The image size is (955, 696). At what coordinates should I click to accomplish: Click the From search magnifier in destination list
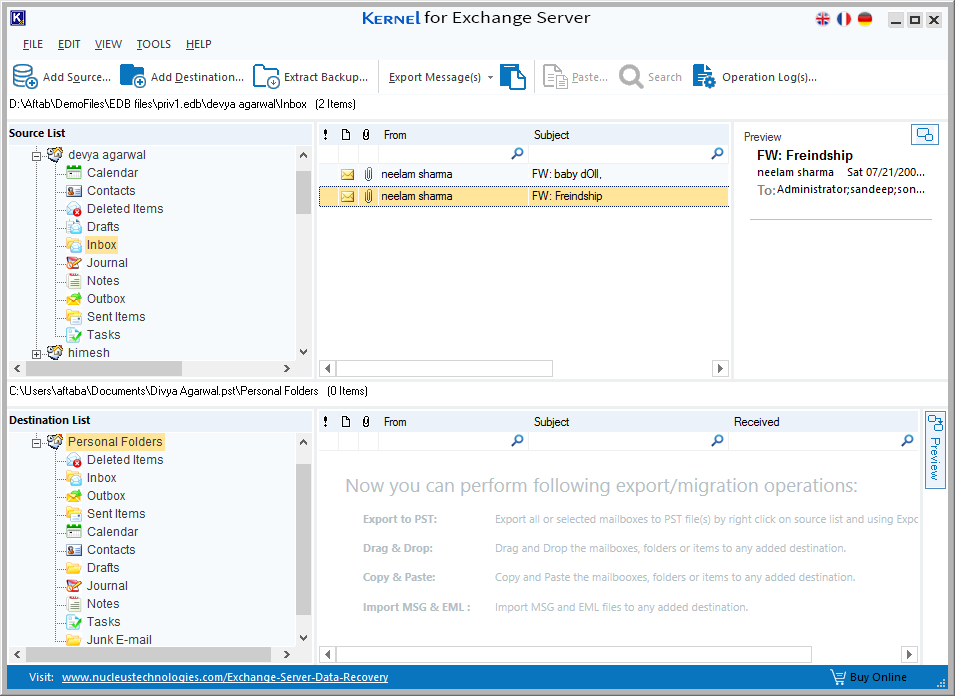tap(518, 440)
